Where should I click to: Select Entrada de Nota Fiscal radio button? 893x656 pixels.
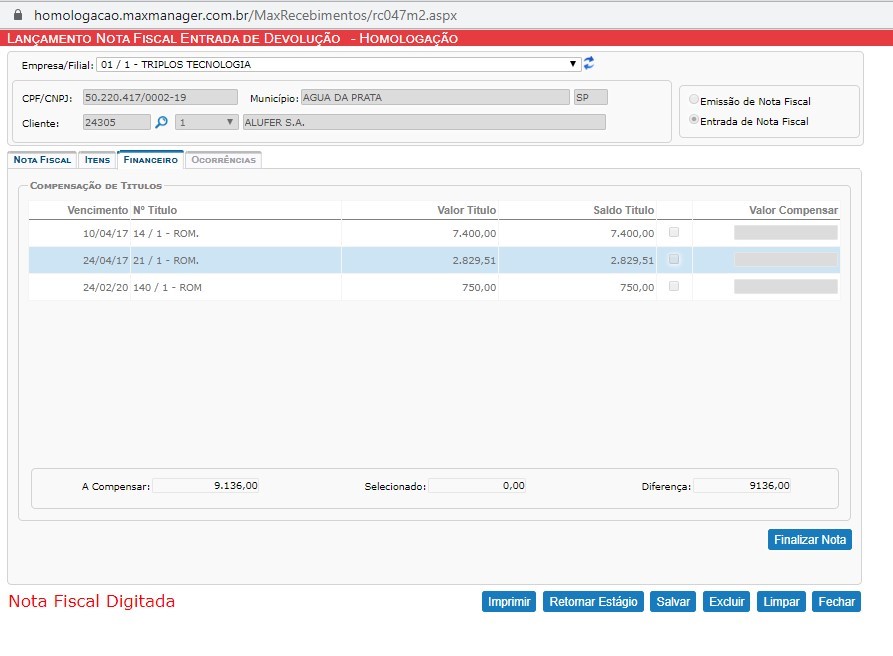pyautogui.click(x=694, y=120)
